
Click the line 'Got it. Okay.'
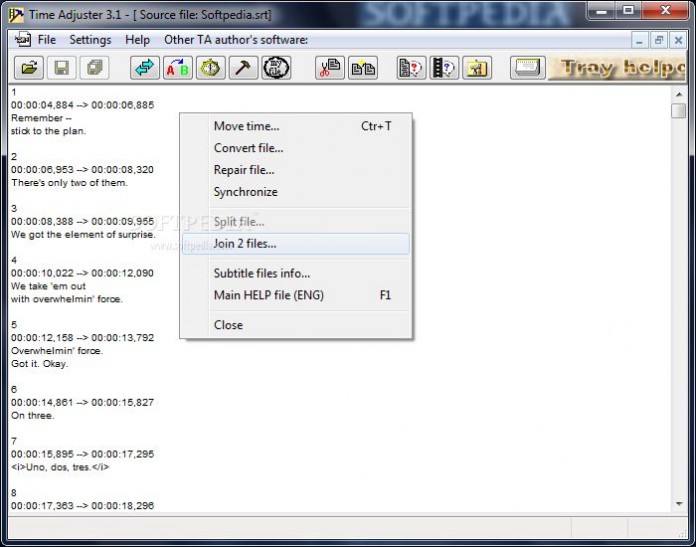click(40, 364)
